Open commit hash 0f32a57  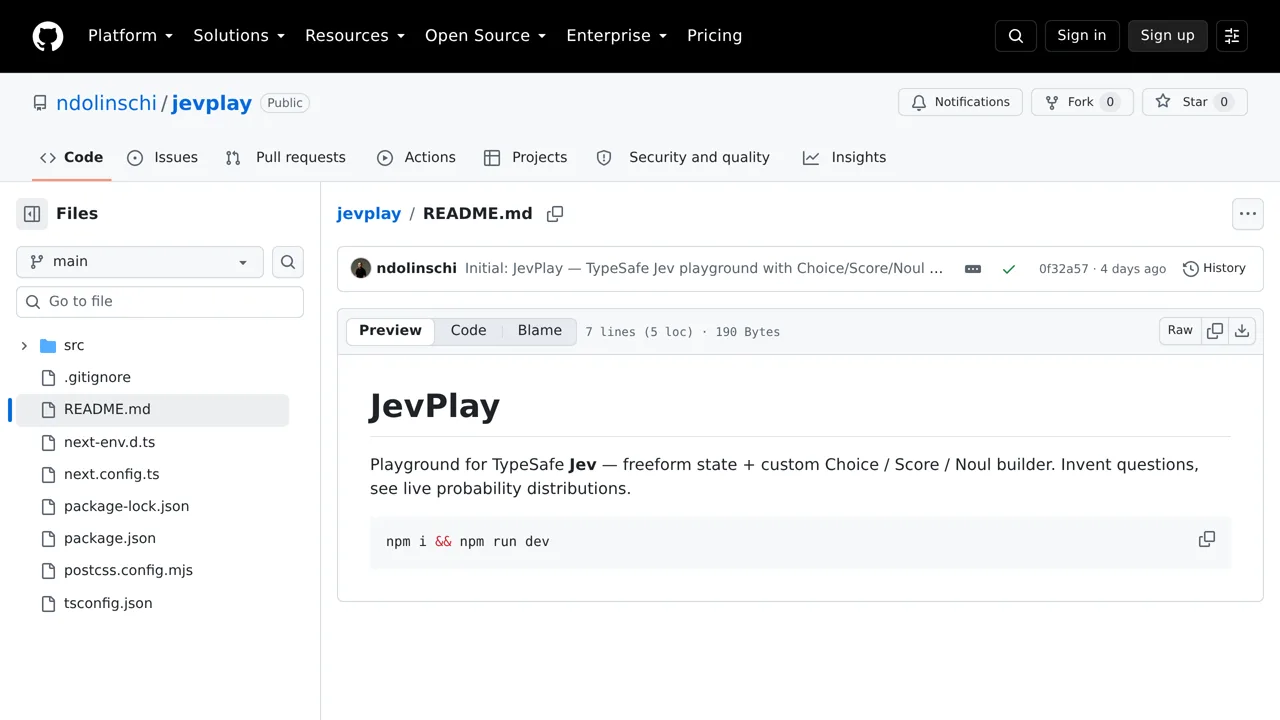[1064, 269]
